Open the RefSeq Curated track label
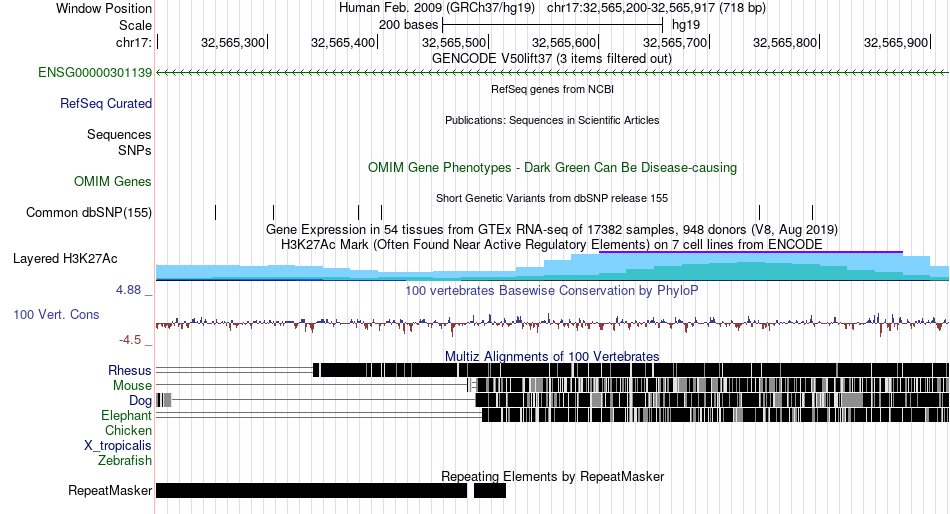 click(105, 104)
